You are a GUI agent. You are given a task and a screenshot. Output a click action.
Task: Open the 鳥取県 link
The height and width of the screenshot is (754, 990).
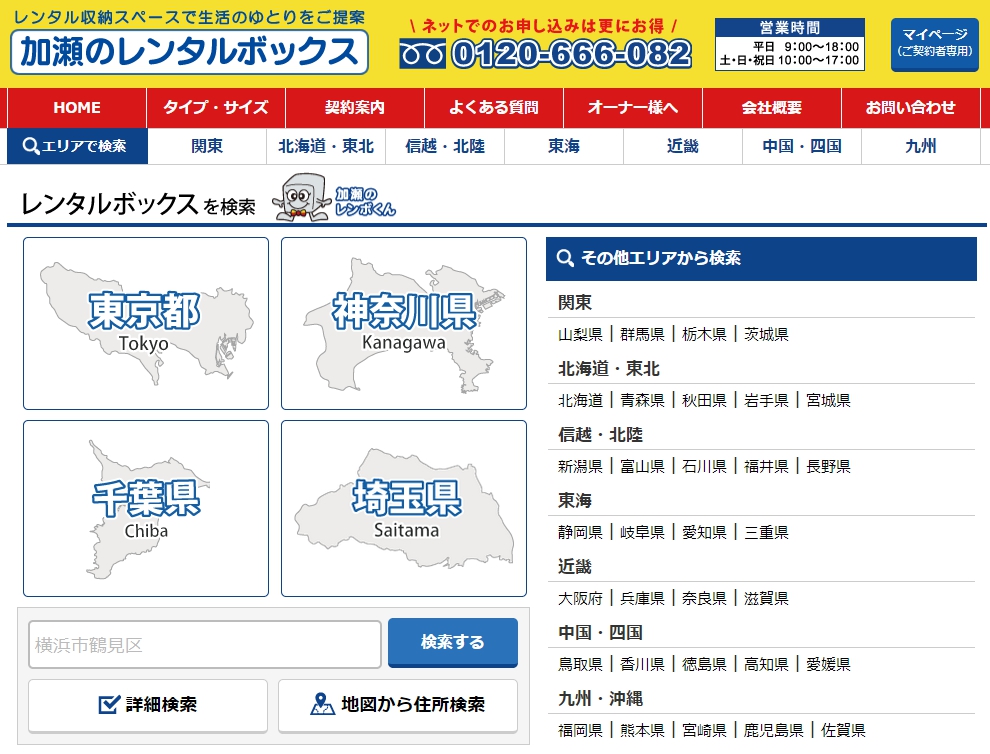580,664
